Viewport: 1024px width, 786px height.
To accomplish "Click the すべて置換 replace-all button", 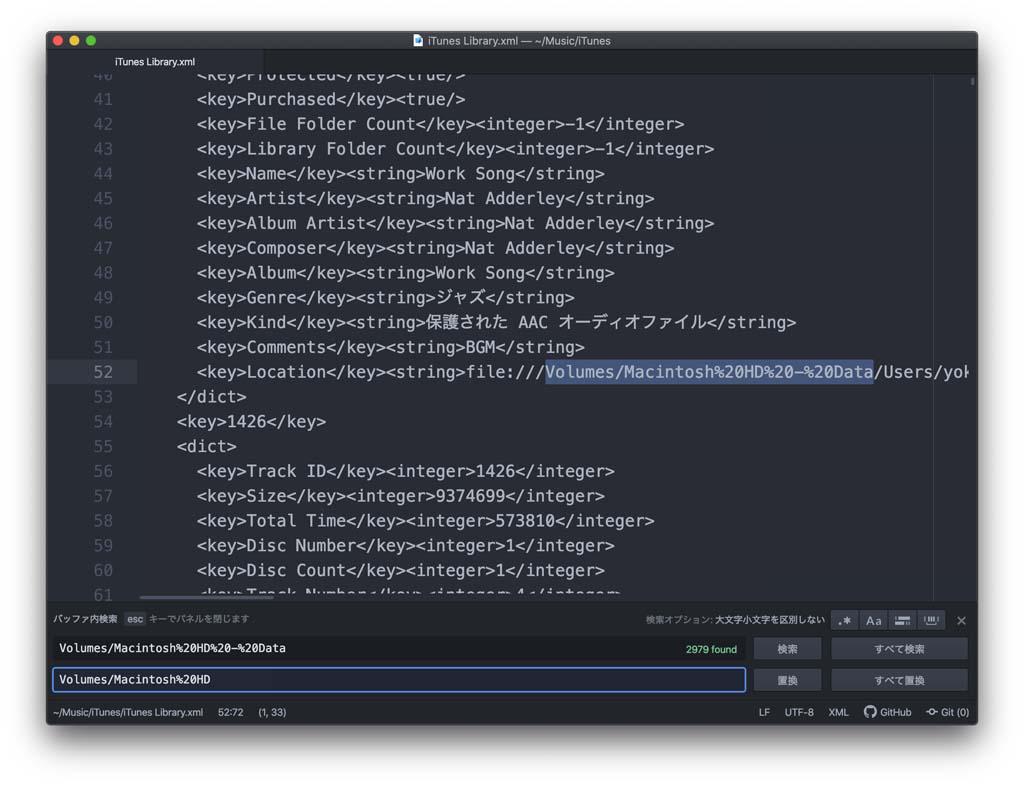I will coord(899,680).
